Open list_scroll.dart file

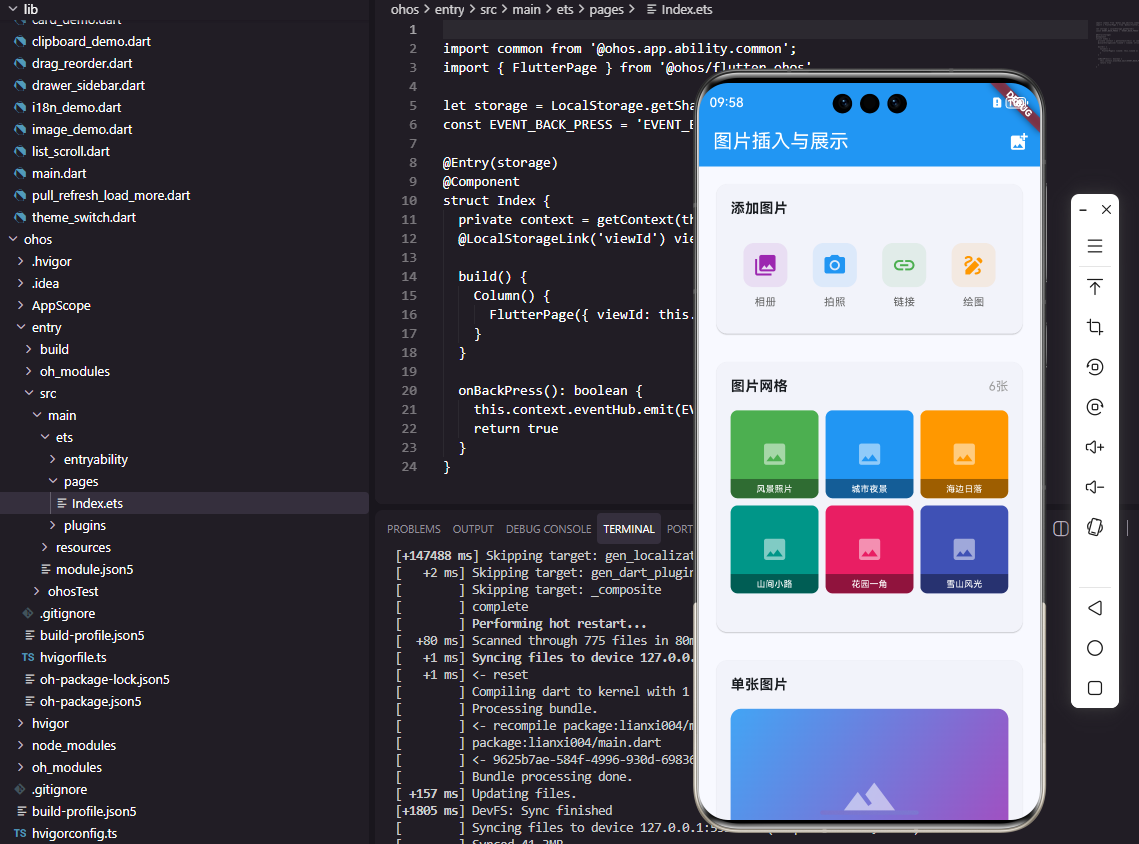pyautogui.click(x=70, y=151)
